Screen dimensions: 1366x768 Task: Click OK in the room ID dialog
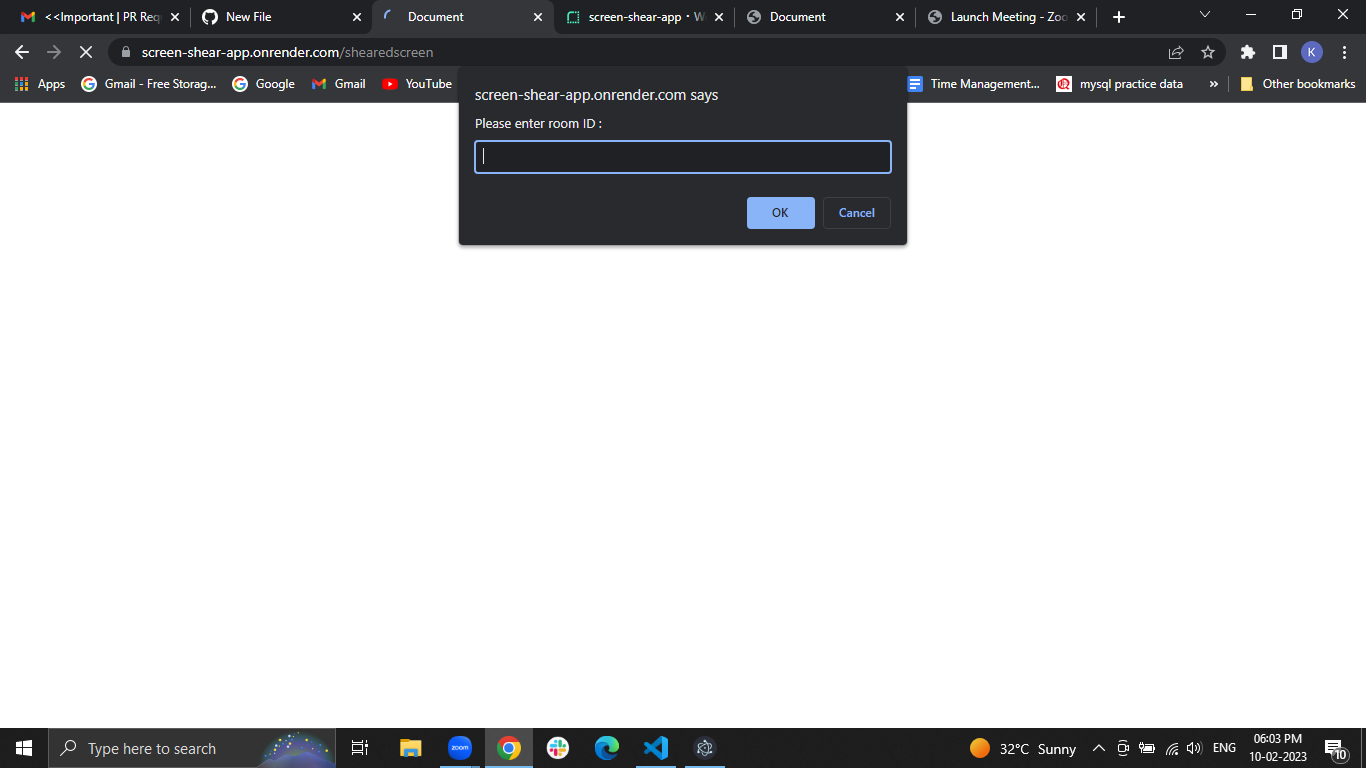tap(780, 213)
